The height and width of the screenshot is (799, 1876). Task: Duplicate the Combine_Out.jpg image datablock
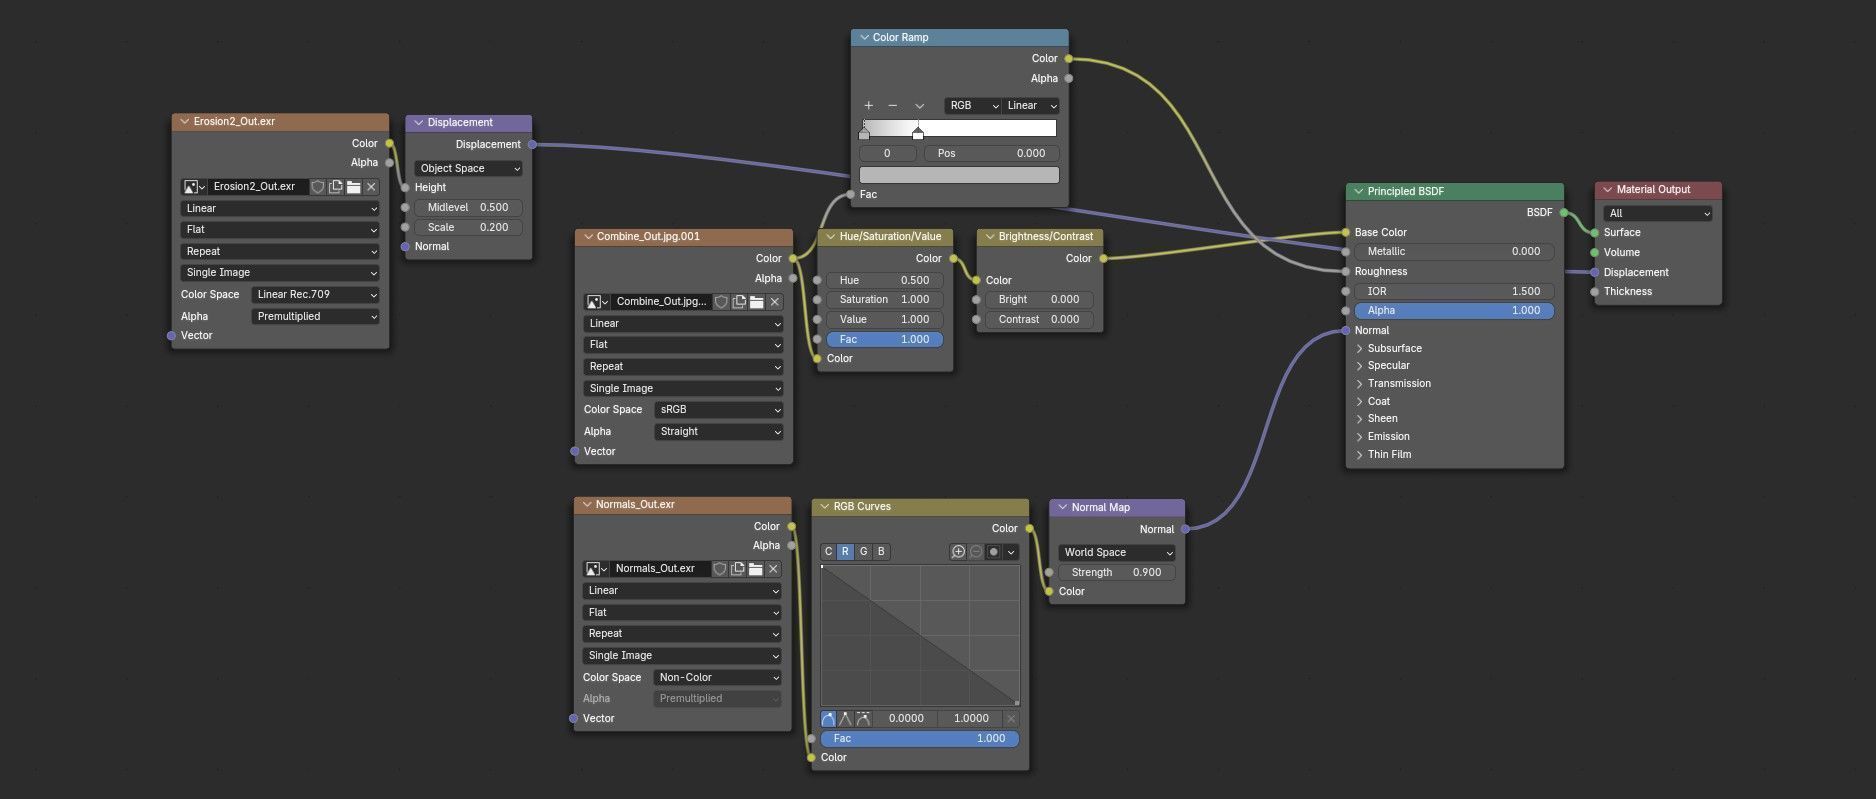739,302
